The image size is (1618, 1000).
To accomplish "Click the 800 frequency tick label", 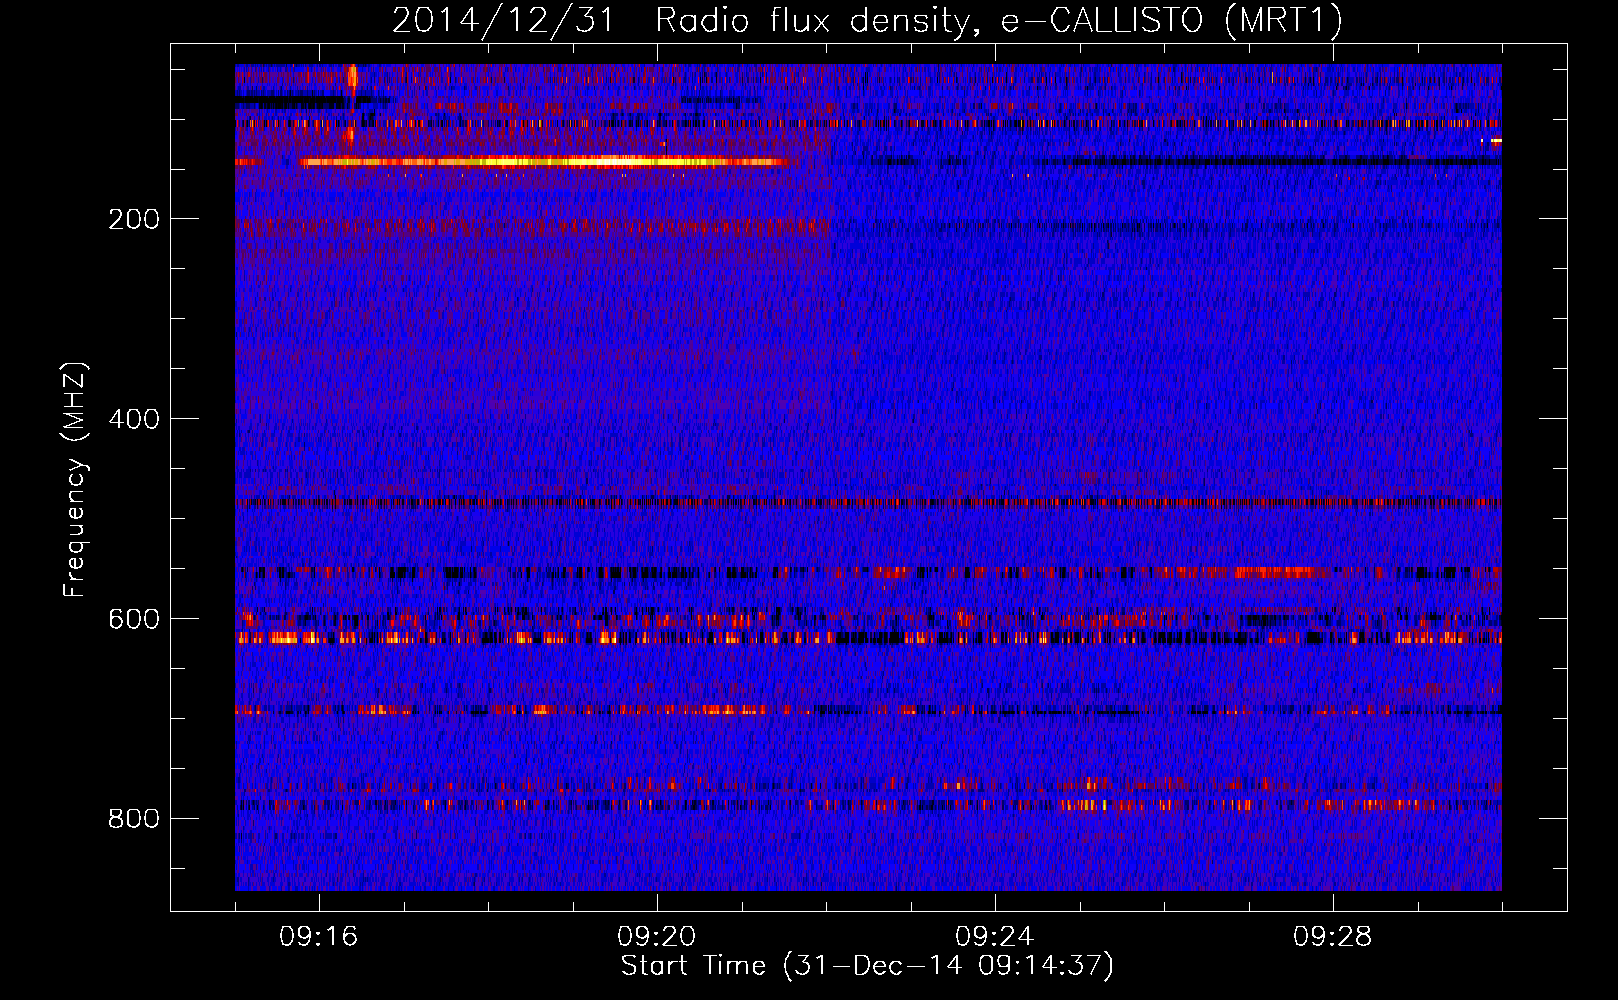I will coord(134,819).
